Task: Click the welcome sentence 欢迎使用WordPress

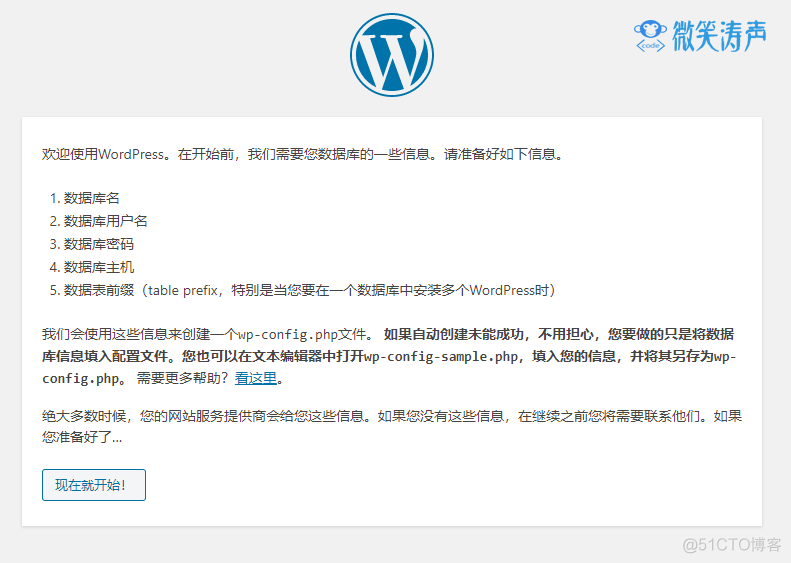Action: pyautogui.click(x=303, y=154)
